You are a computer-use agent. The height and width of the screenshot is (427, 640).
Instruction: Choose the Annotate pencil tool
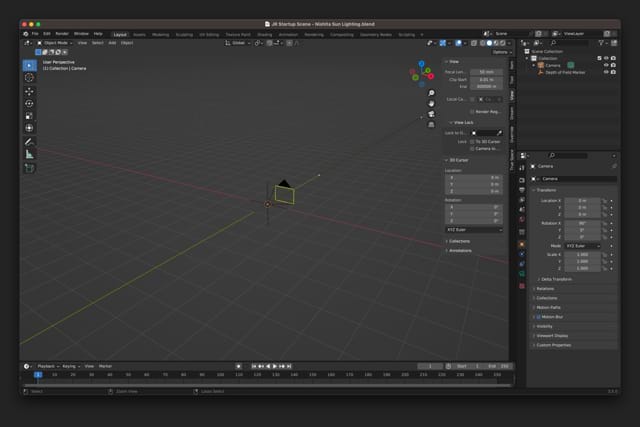click(29, 142)
